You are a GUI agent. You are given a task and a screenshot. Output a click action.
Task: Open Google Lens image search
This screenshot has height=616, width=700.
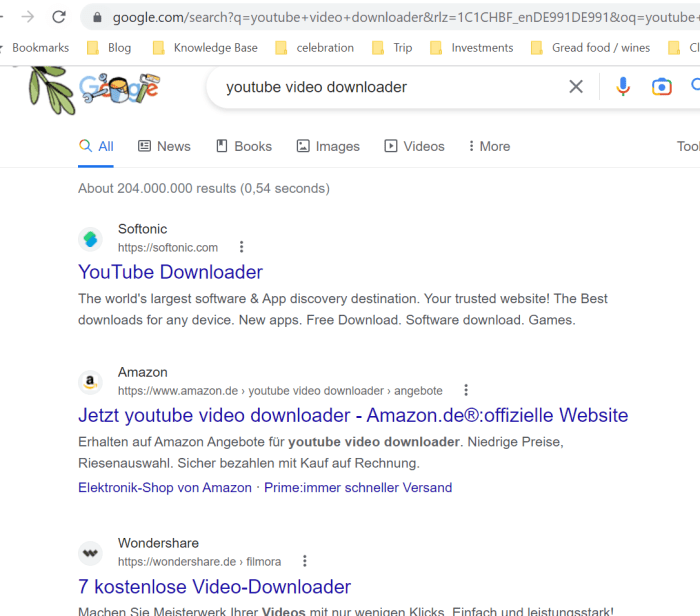tap(662, 87)
